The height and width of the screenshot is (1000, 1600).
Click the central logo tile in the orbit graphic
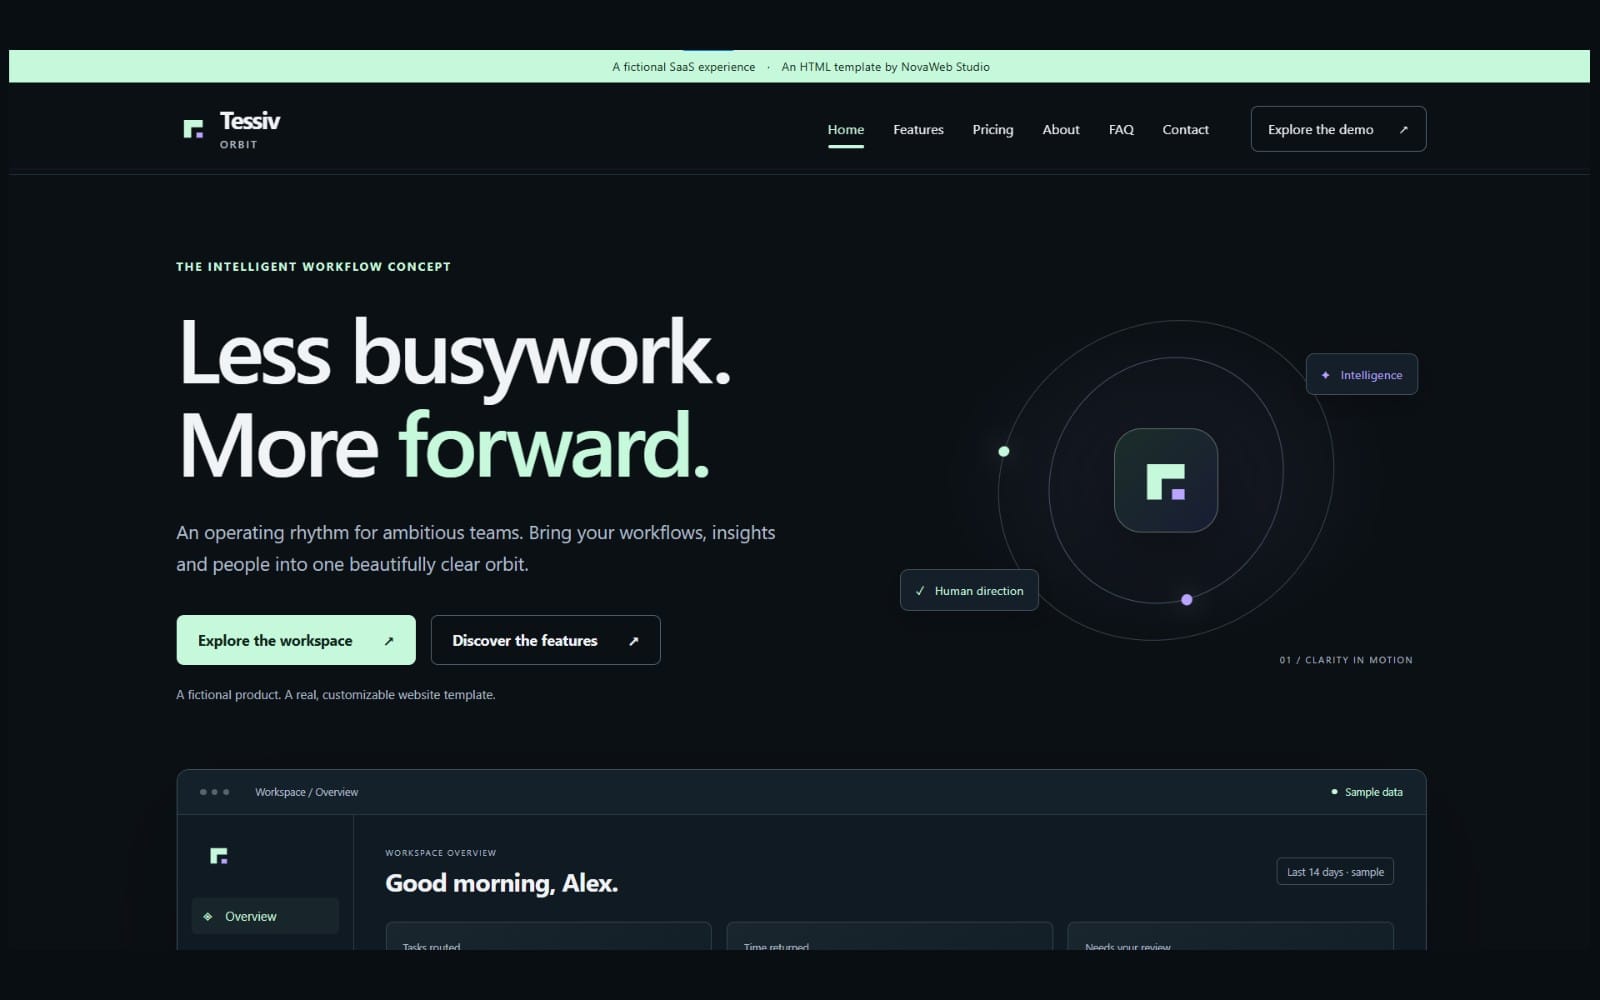click(1166, 480)
